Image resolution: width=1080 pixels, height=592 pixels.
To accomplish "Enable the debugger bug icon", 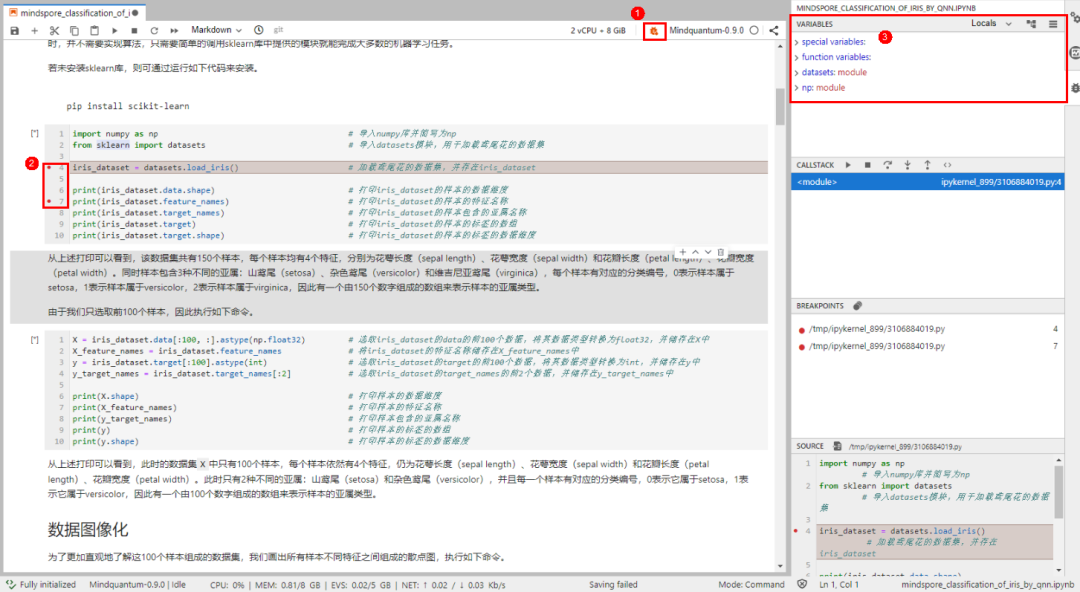I will click(653, 31).
